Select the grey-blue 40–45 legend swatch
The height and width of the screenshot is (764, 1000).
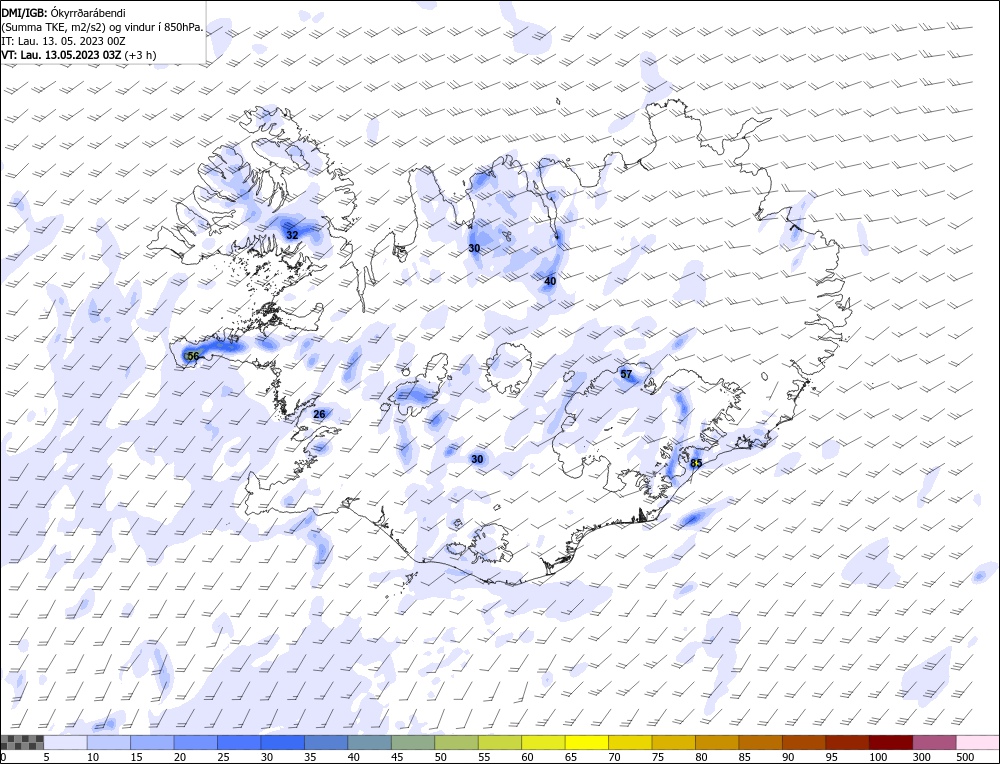point(369,742)
